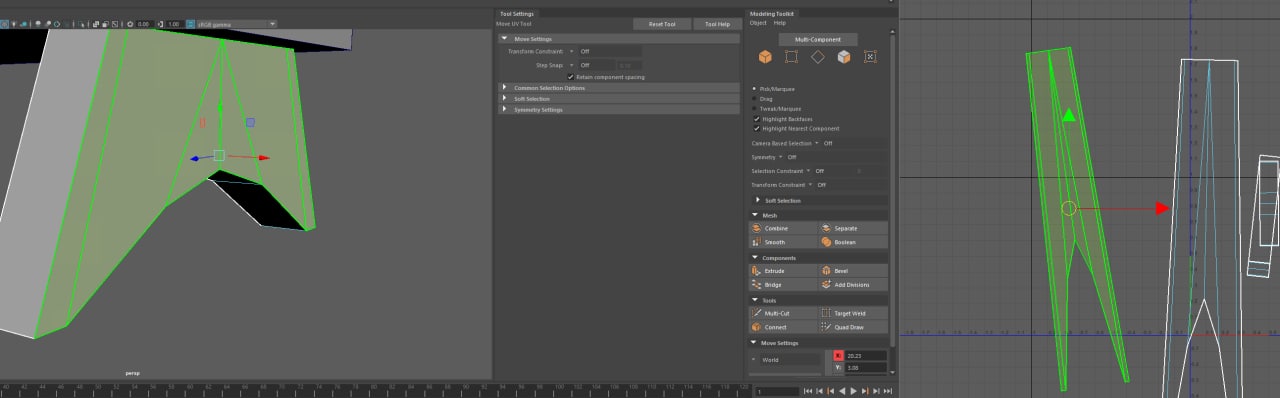1280x398 pixels.
Task: Select UV selection mode icon
Action: click(870, 57)
